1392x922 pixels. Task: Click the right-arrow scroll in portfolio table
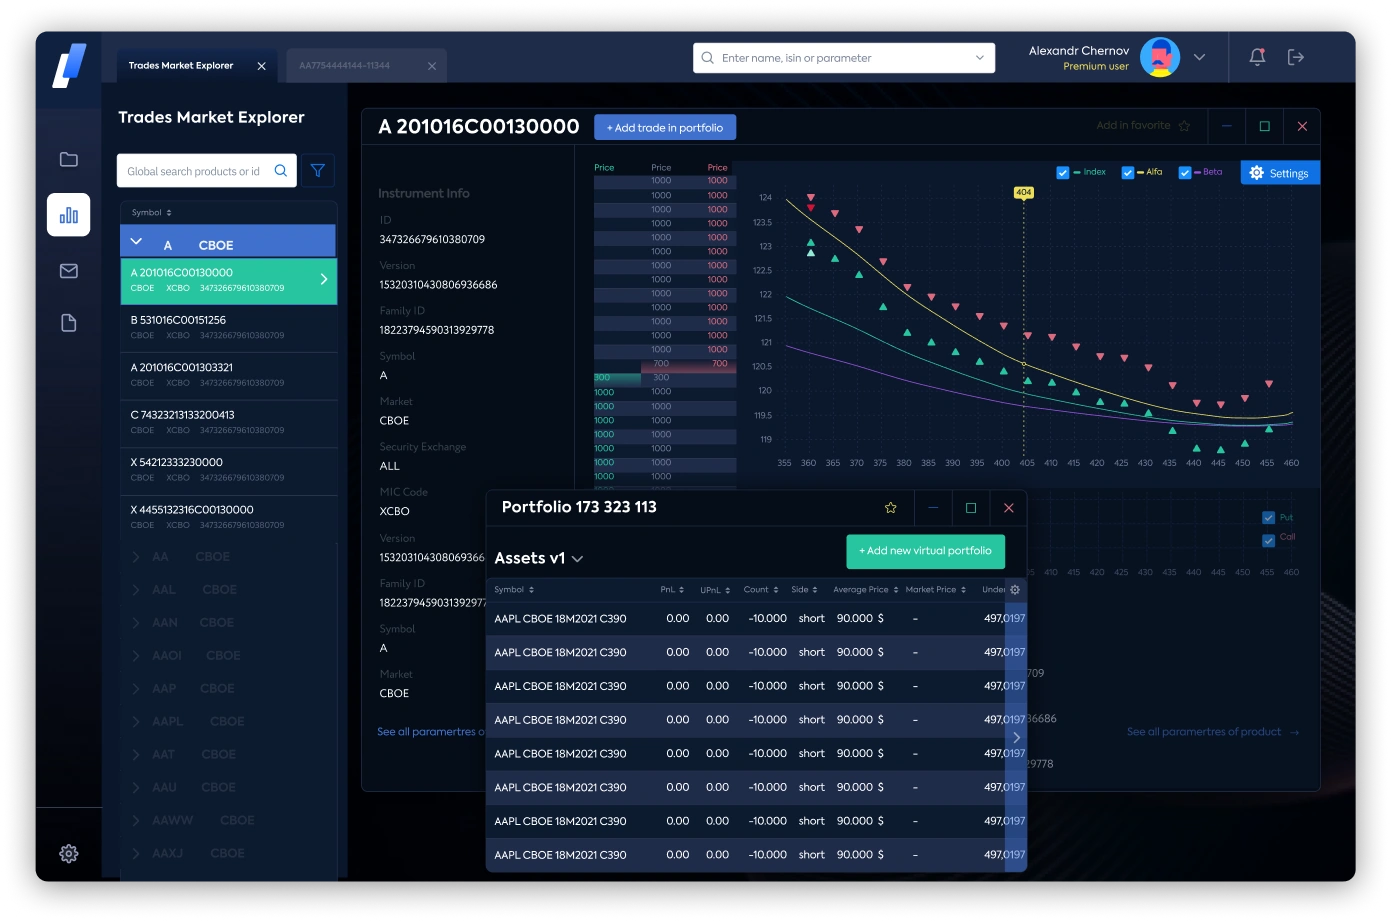click(x=1016, y=737)
